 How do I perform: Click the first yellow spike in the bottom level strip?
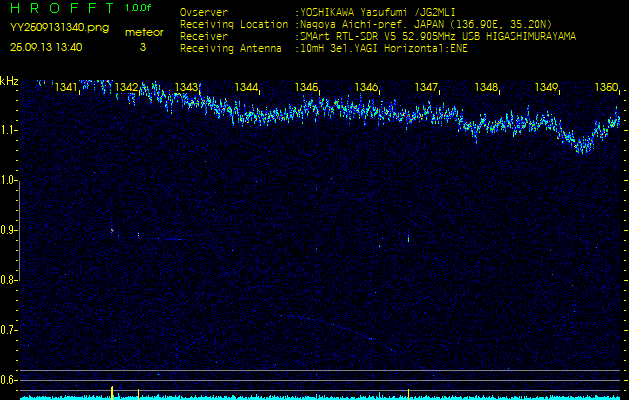(x=113, y=390)
